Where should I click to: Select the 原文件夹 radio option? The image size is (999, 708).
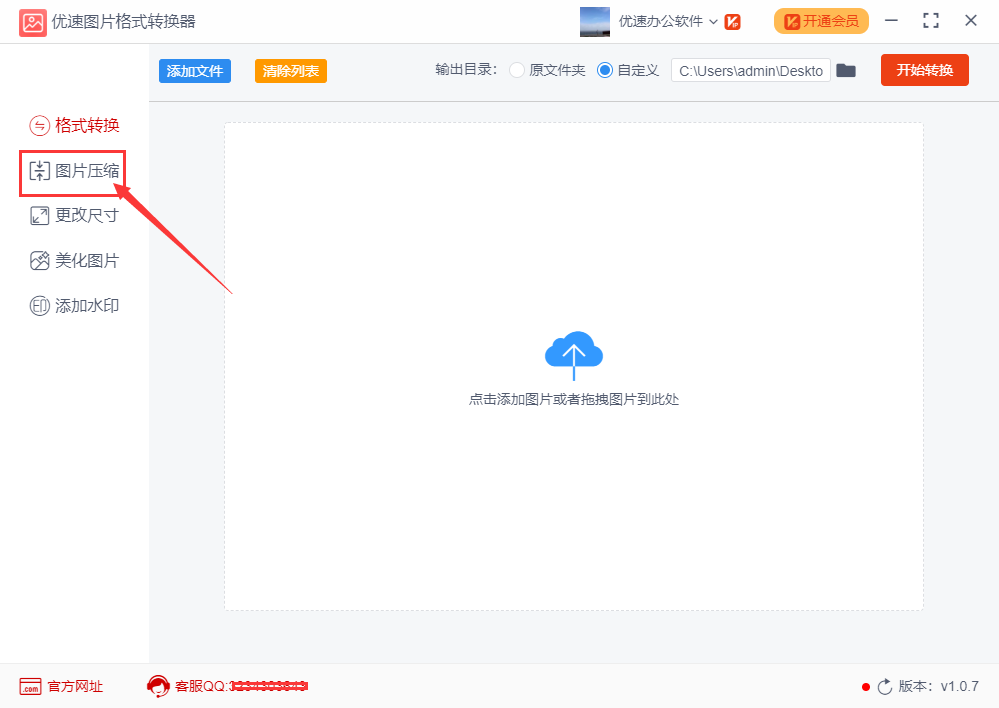tap(517, 70)
